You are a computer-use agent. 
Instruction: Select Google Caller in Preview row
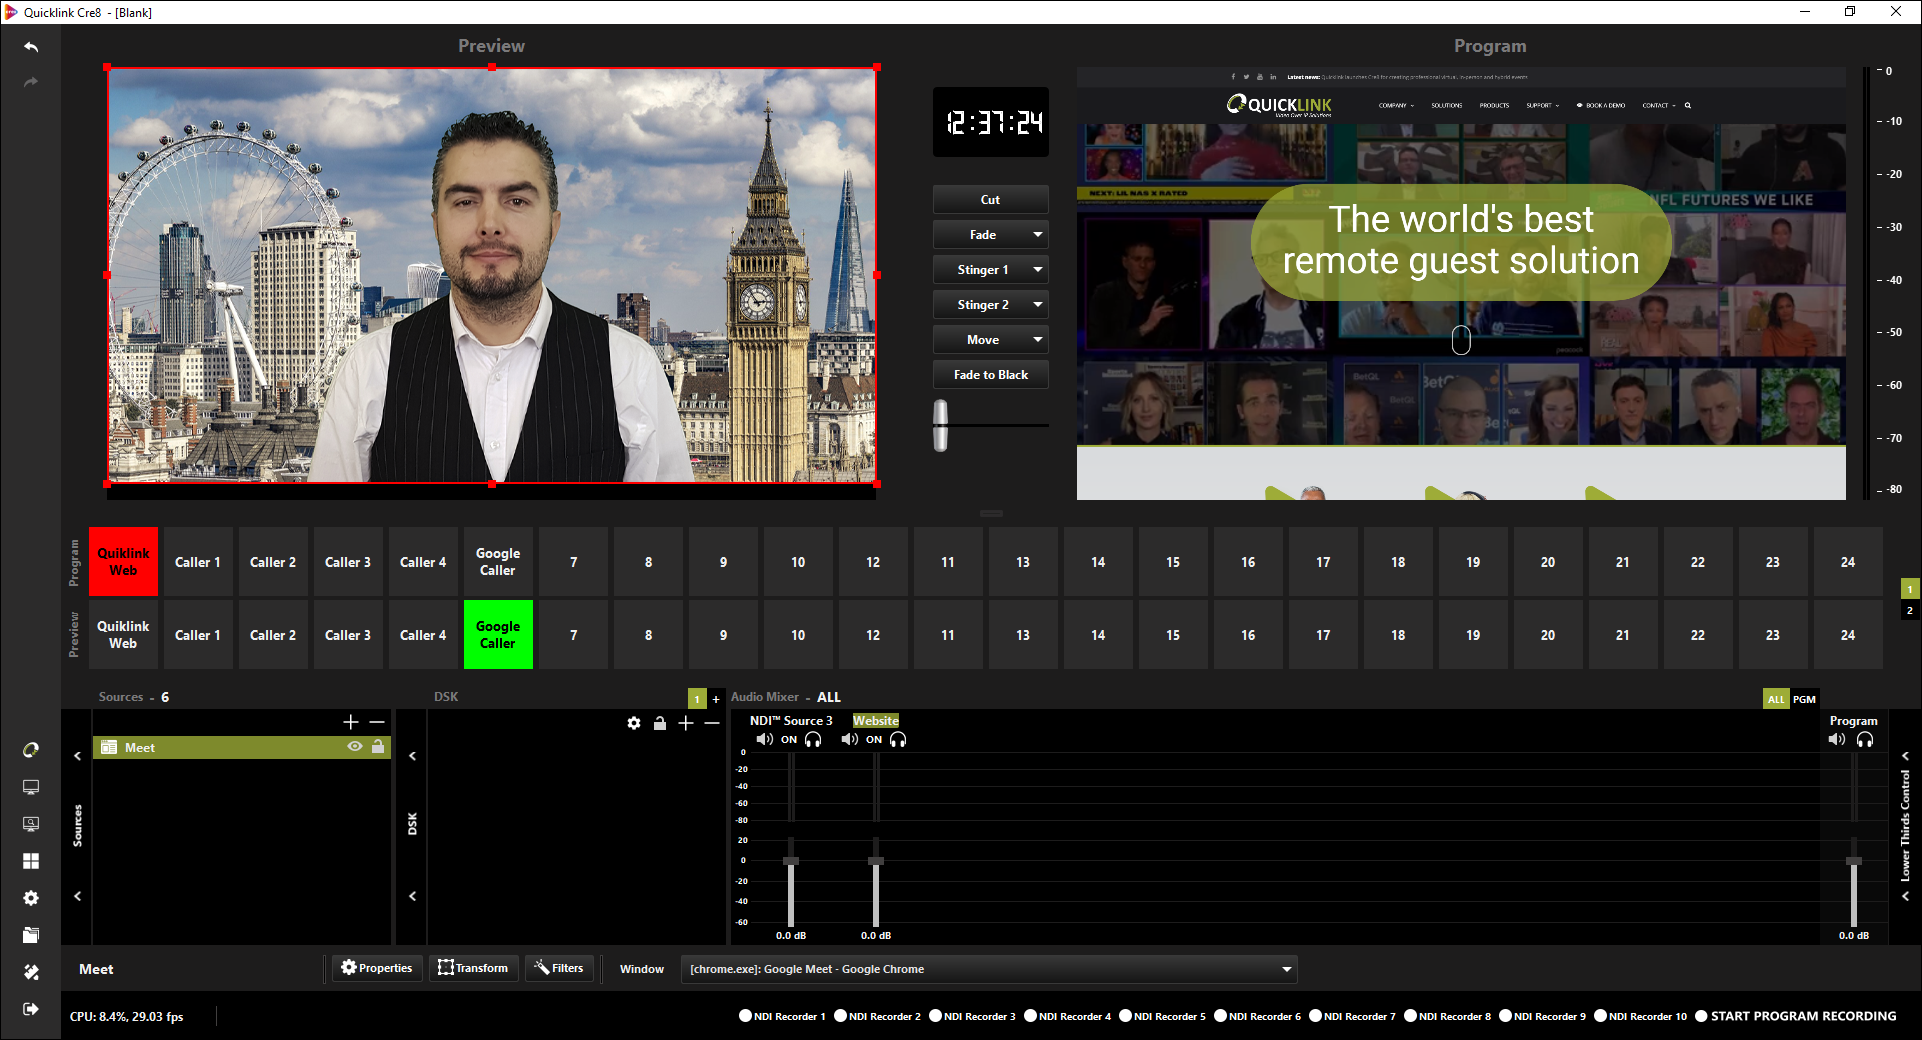(x=498, y=635)
